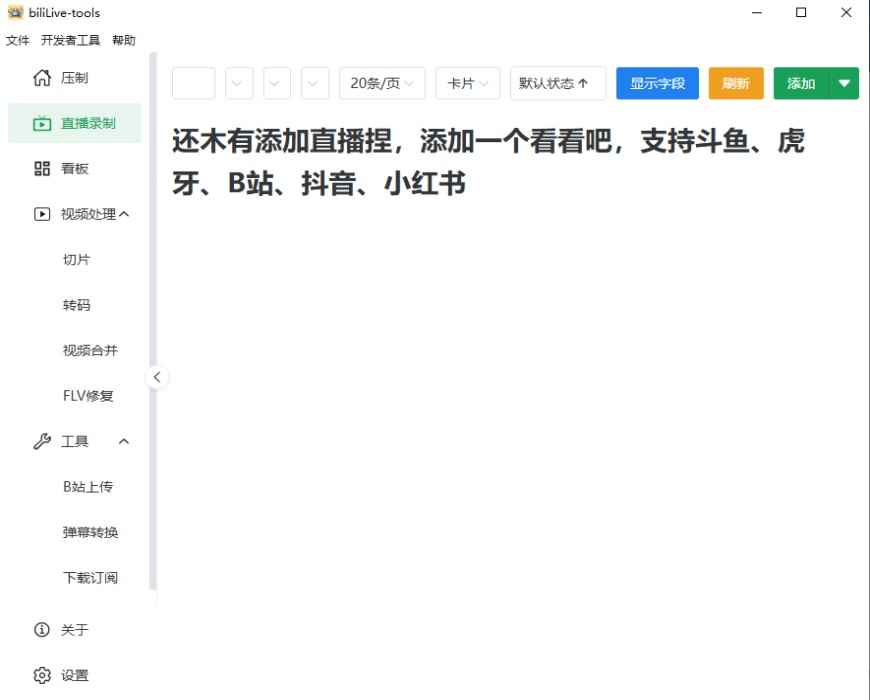Open the 看板 dashboard grid icon

point(42,169)
